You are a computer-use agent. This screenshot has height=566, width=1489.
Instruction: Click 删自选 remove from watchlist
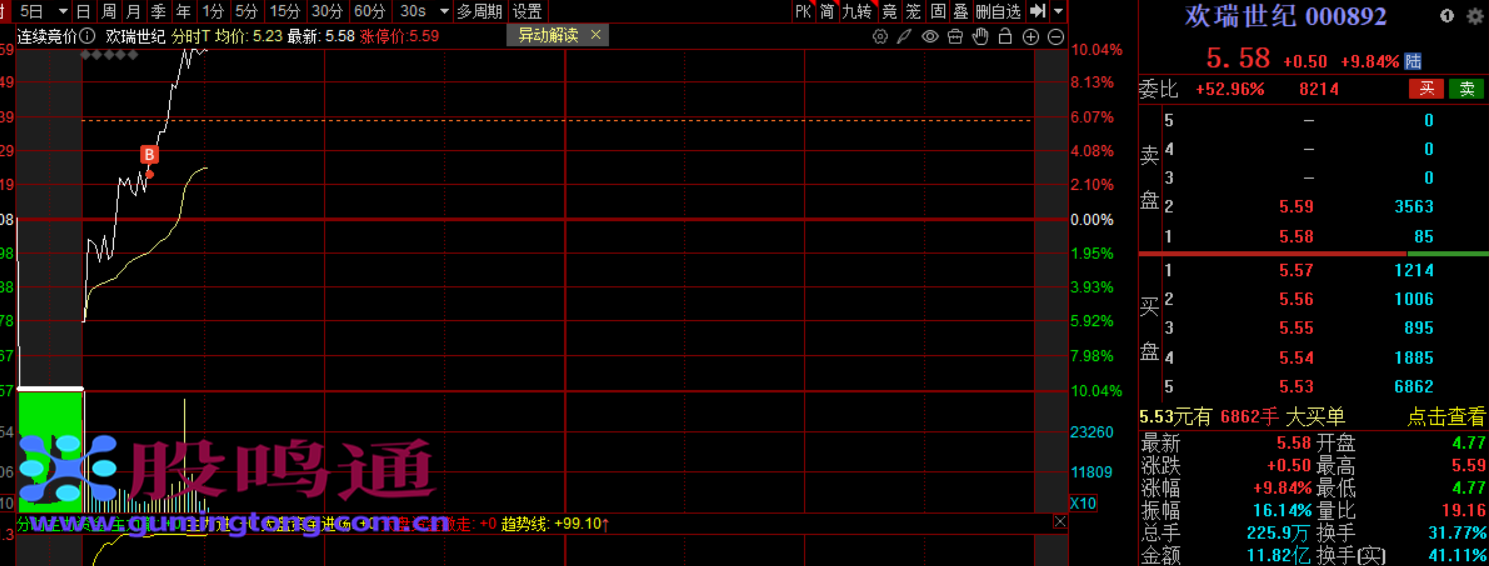[x=998, y=11]
